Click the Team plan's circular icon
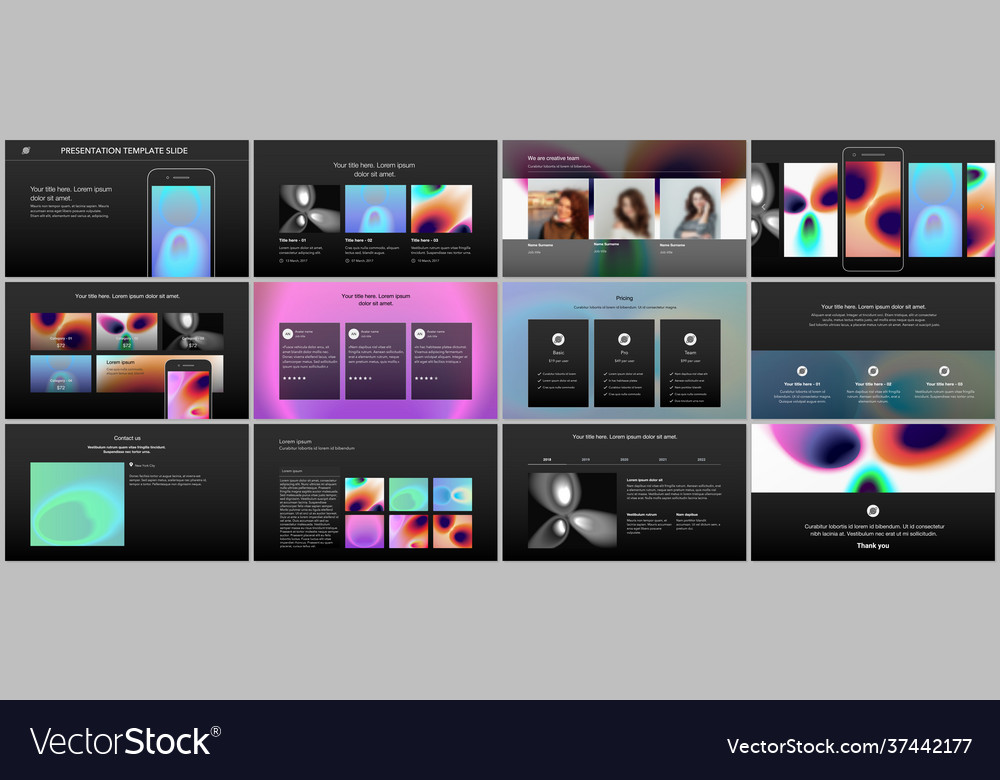Image resolution: width=1000 pixels, height=780 pixels. pos(690,339)
